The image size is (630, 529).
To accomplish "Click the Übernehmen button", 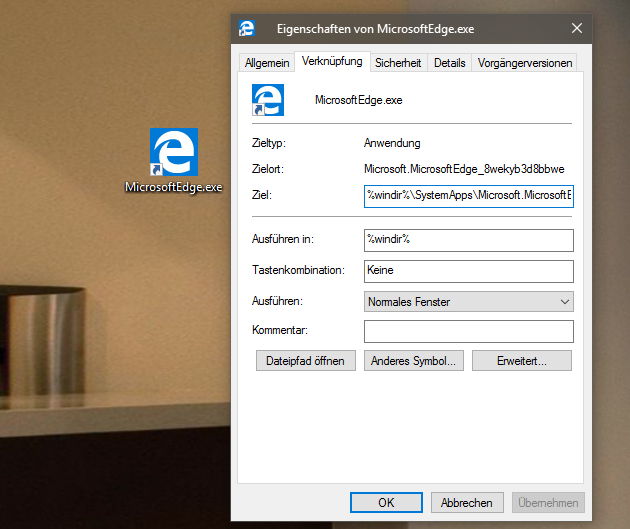I will click(x=548, y=502).
